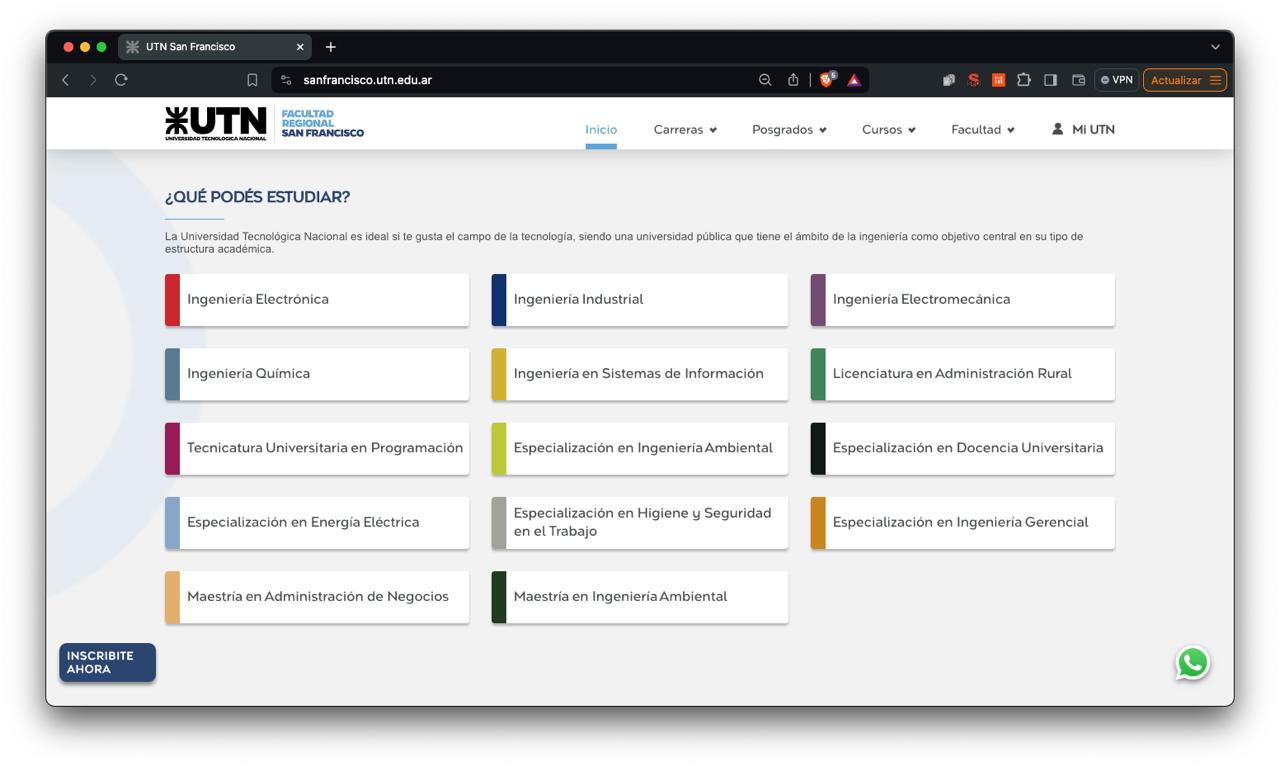Open Especialización en Energía Eléctrica card
Screen dimensions: 1280x767
click(x=317, y=523)
